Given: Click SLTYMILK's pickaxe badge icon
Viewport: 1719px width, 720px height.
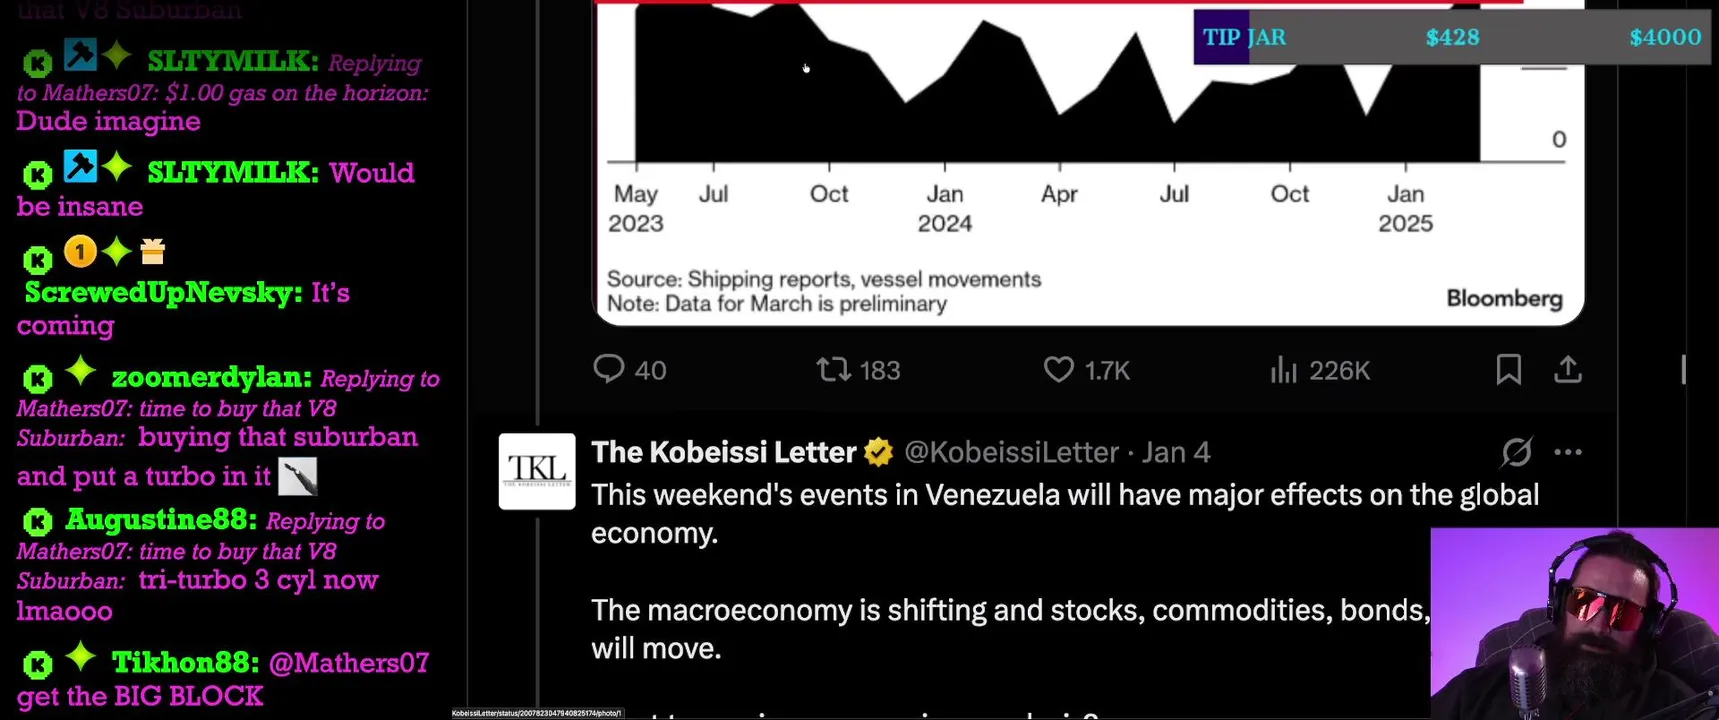Looking at the screenshot, I should click(80, 54).
